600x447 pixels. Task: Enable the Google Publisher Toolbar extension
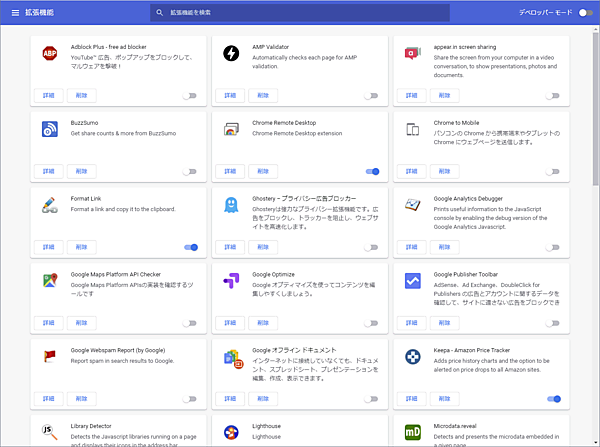tap(553, 323)
